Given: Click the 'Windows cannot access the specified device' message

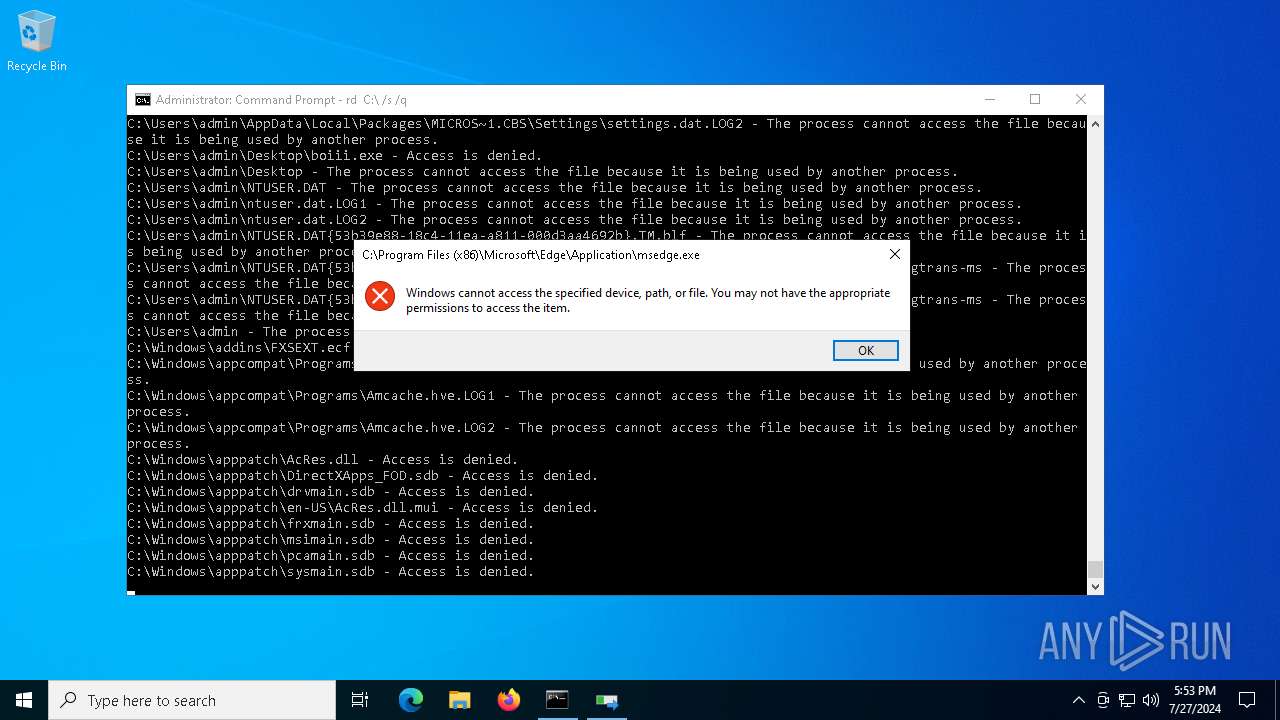Looking at the screenshot, I should pyautogui.click(x=648, y=300).
